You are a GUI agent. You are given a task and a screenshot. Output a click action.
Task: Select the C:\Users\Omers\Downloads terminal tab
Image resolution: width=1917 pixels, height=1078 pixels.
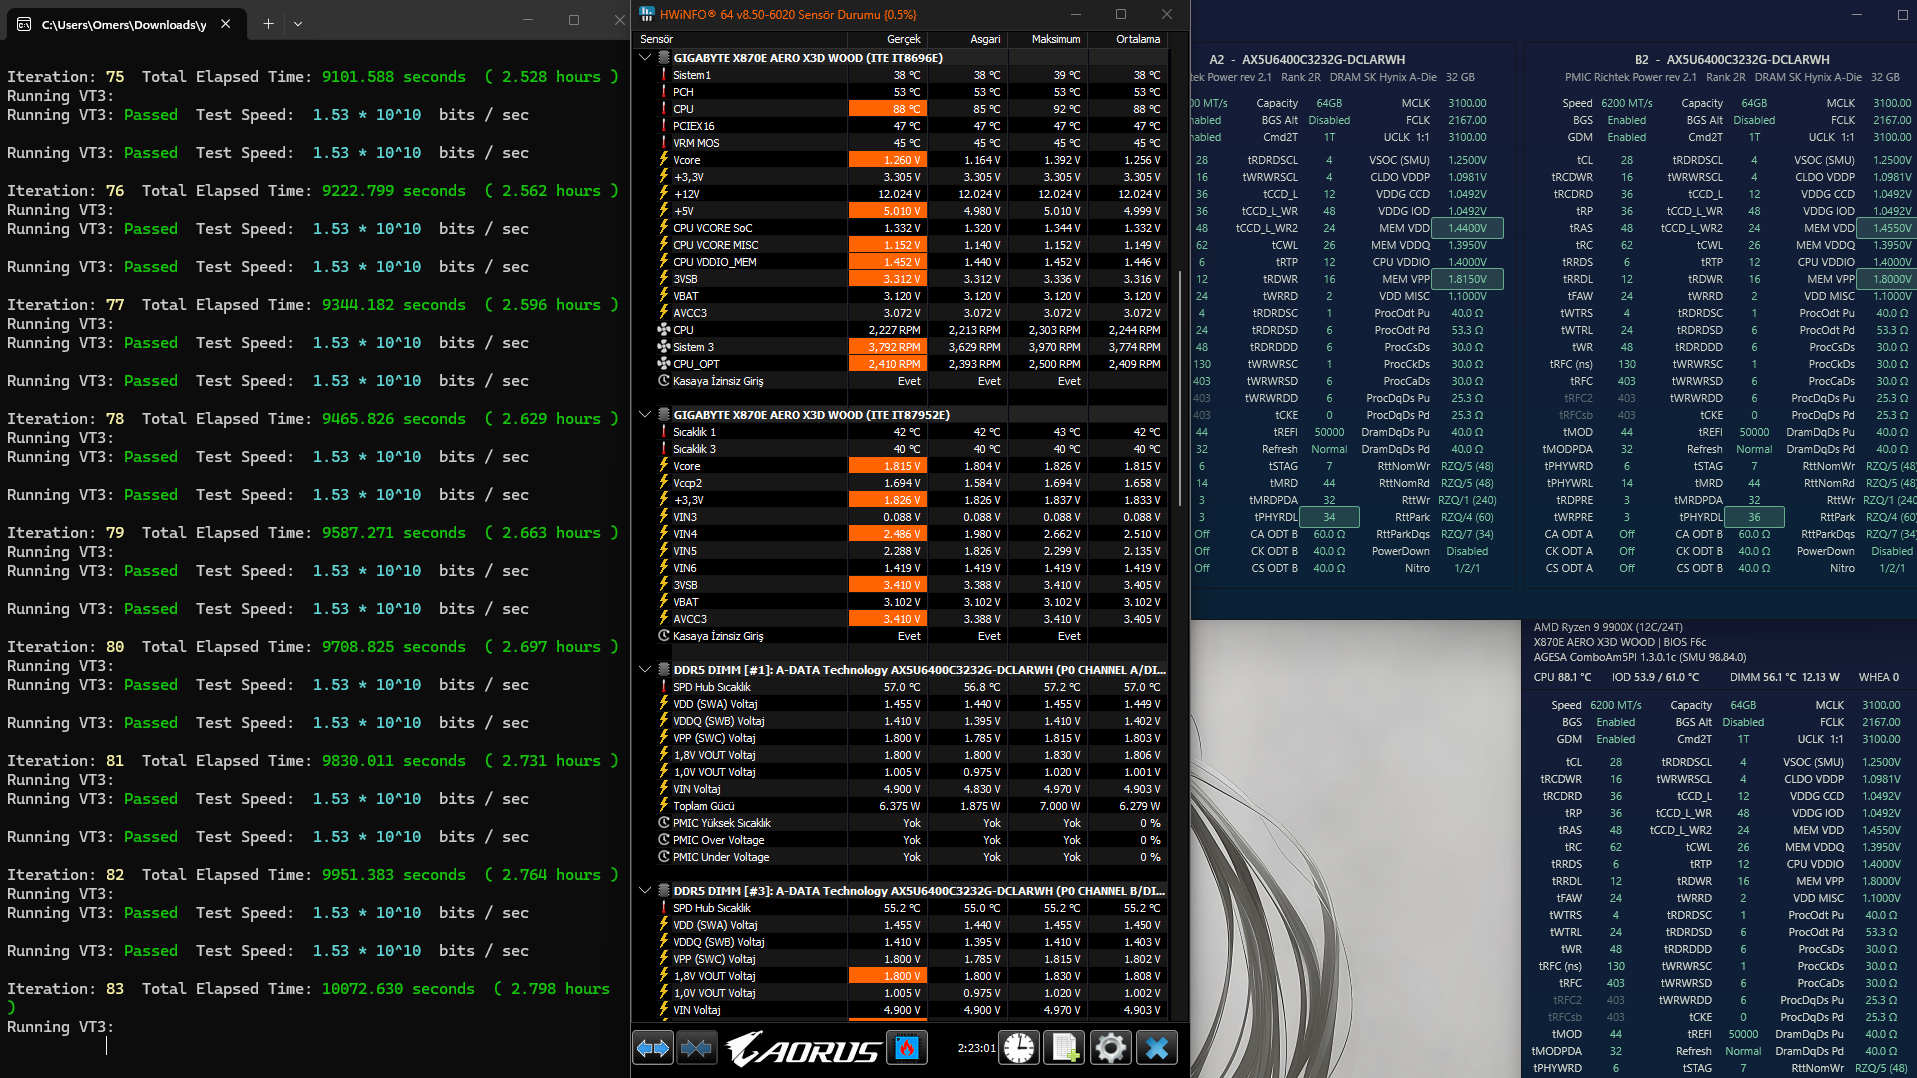126,24
